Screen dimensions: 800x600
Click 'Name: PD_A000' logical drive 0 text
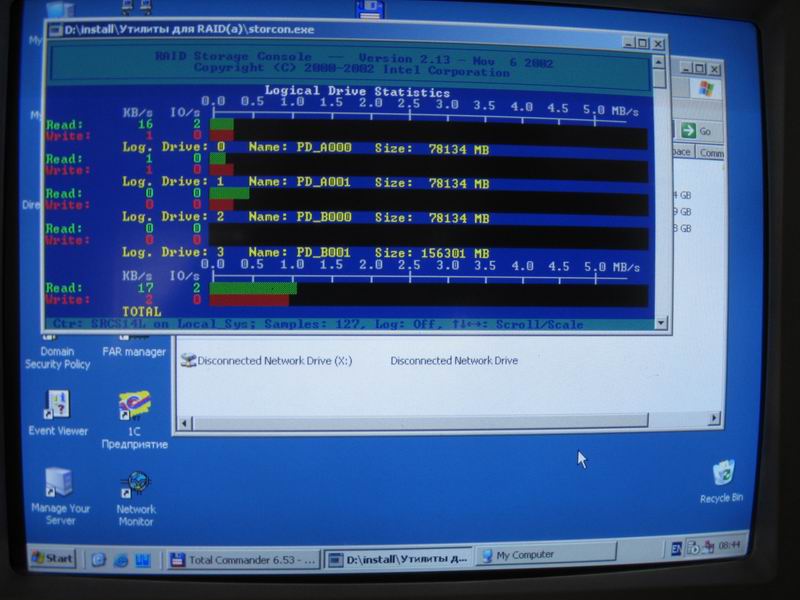[300, 147]
